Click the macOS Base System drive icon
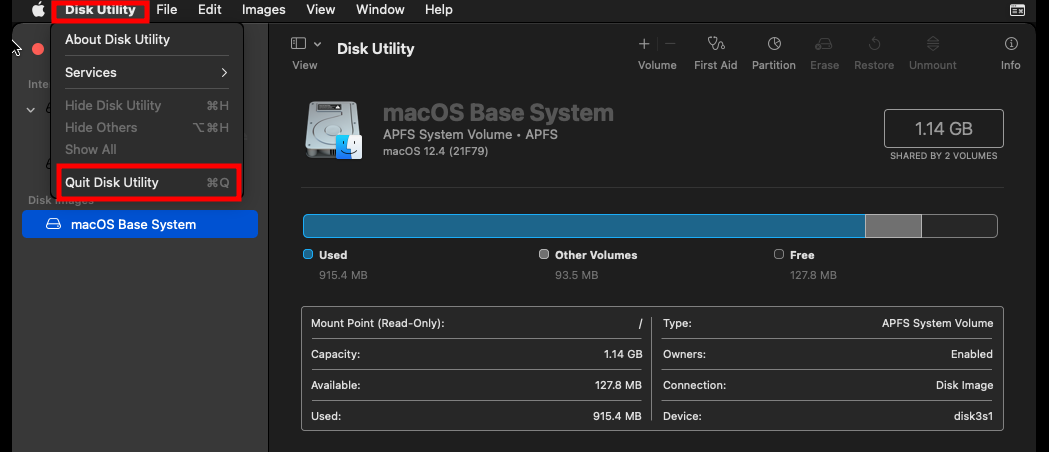 tap(333, 130)
